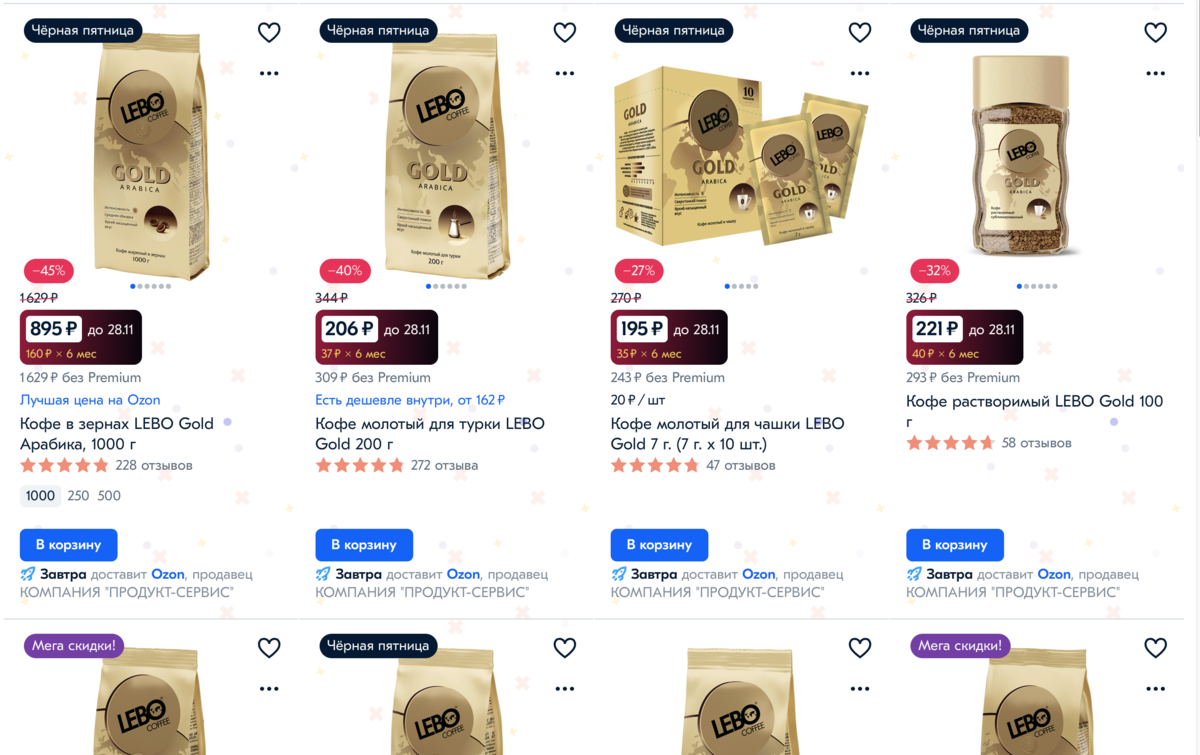Select the 250 weight option
1200x755 pixels.
pyautogui.click(x=78, y=496)
